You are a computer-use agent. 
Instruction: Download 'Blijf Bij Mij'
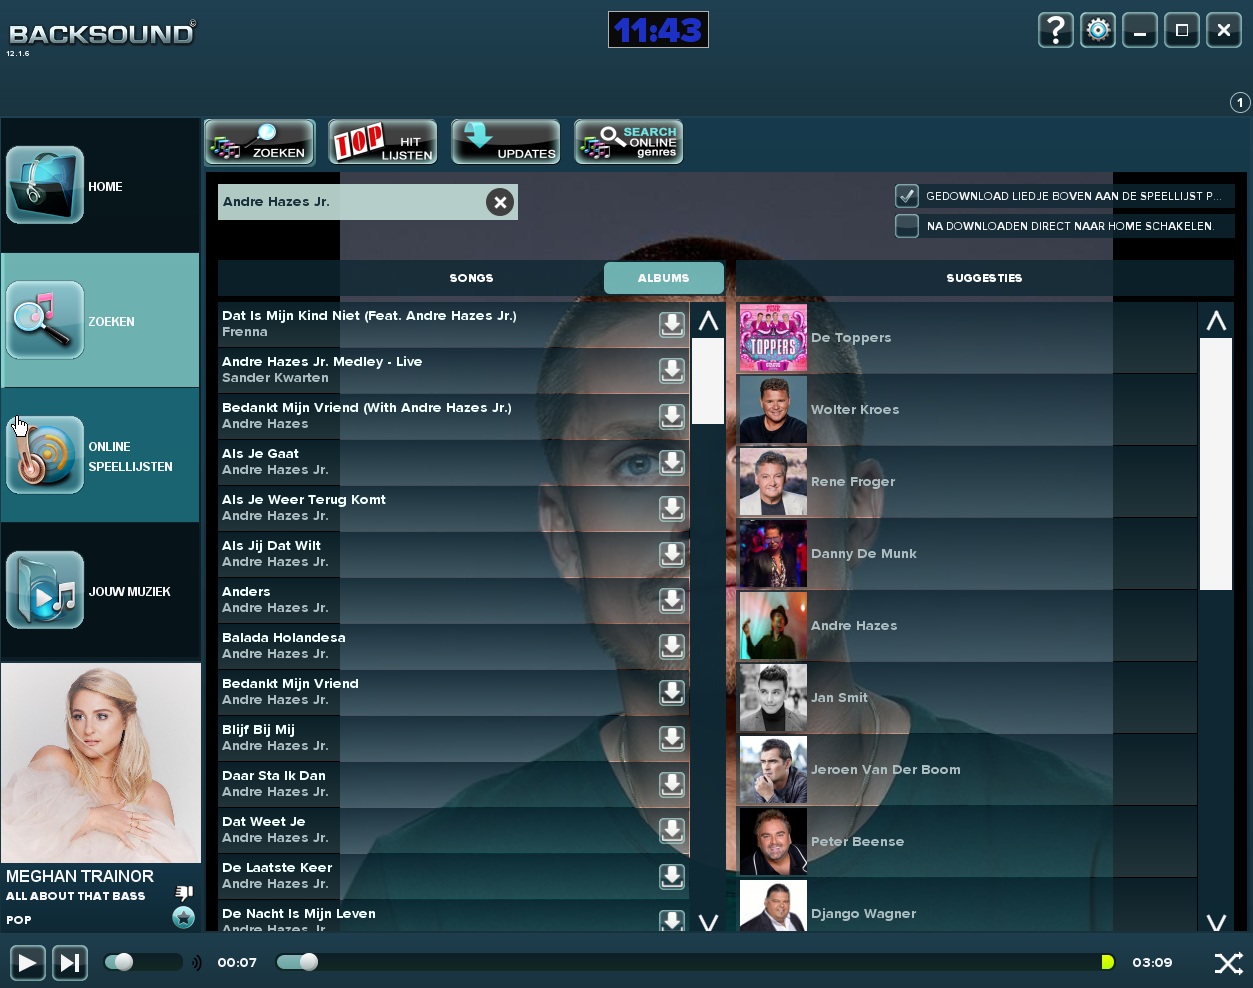pyautogui.click(x=672, y=738)
